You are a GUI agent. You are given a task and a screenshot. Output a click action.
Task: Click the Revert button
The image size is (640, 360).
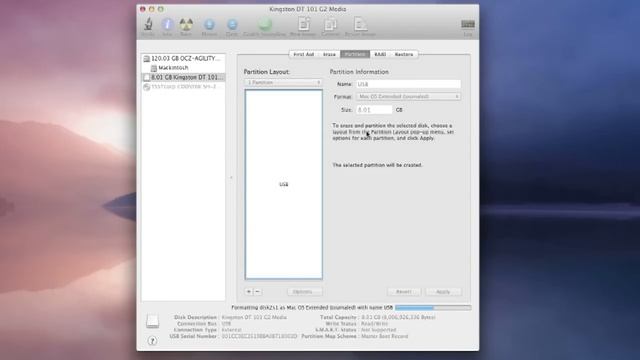coord(404,292)
